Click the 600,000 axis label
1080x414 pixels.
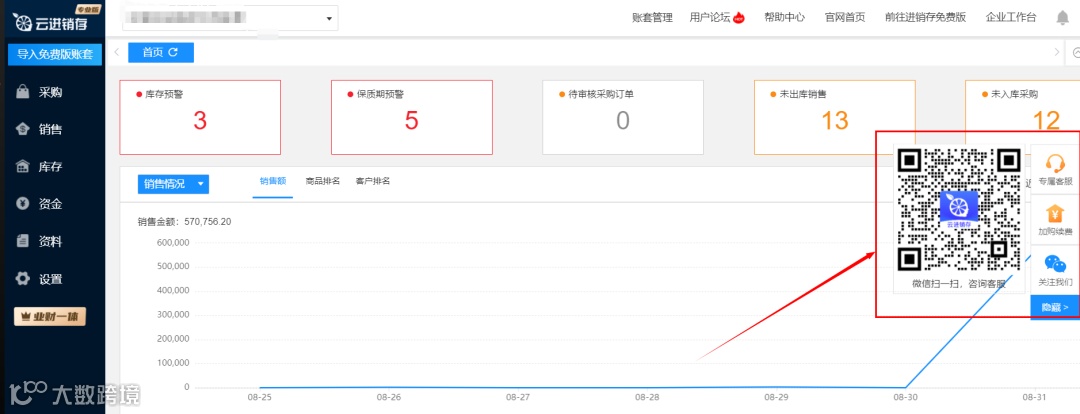(x=174, y=242)
